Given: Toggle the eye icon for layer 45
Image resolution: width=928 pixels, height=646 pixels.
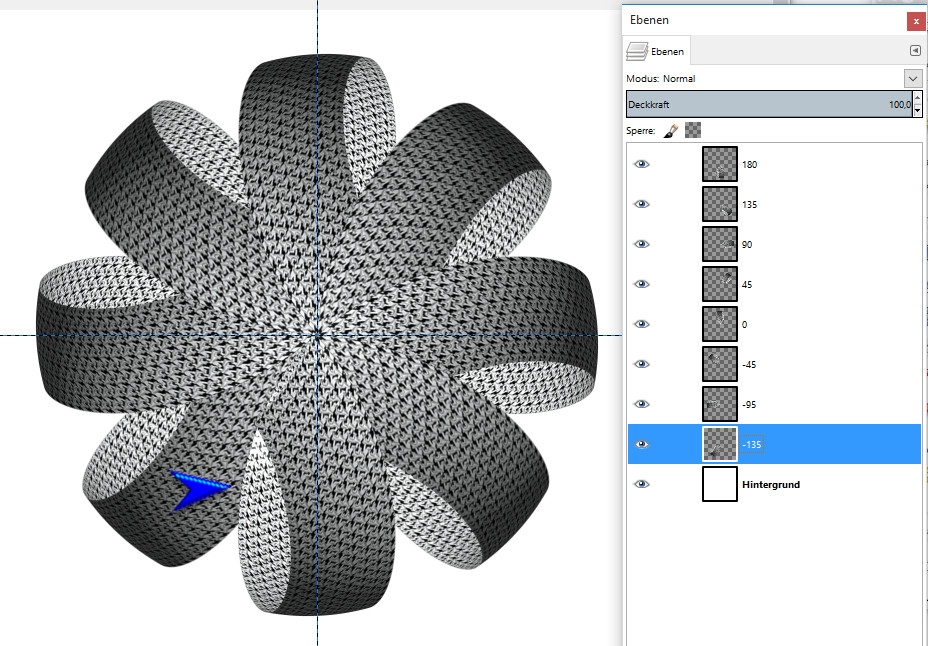Looking at the screenshot, I should (642, 284).
